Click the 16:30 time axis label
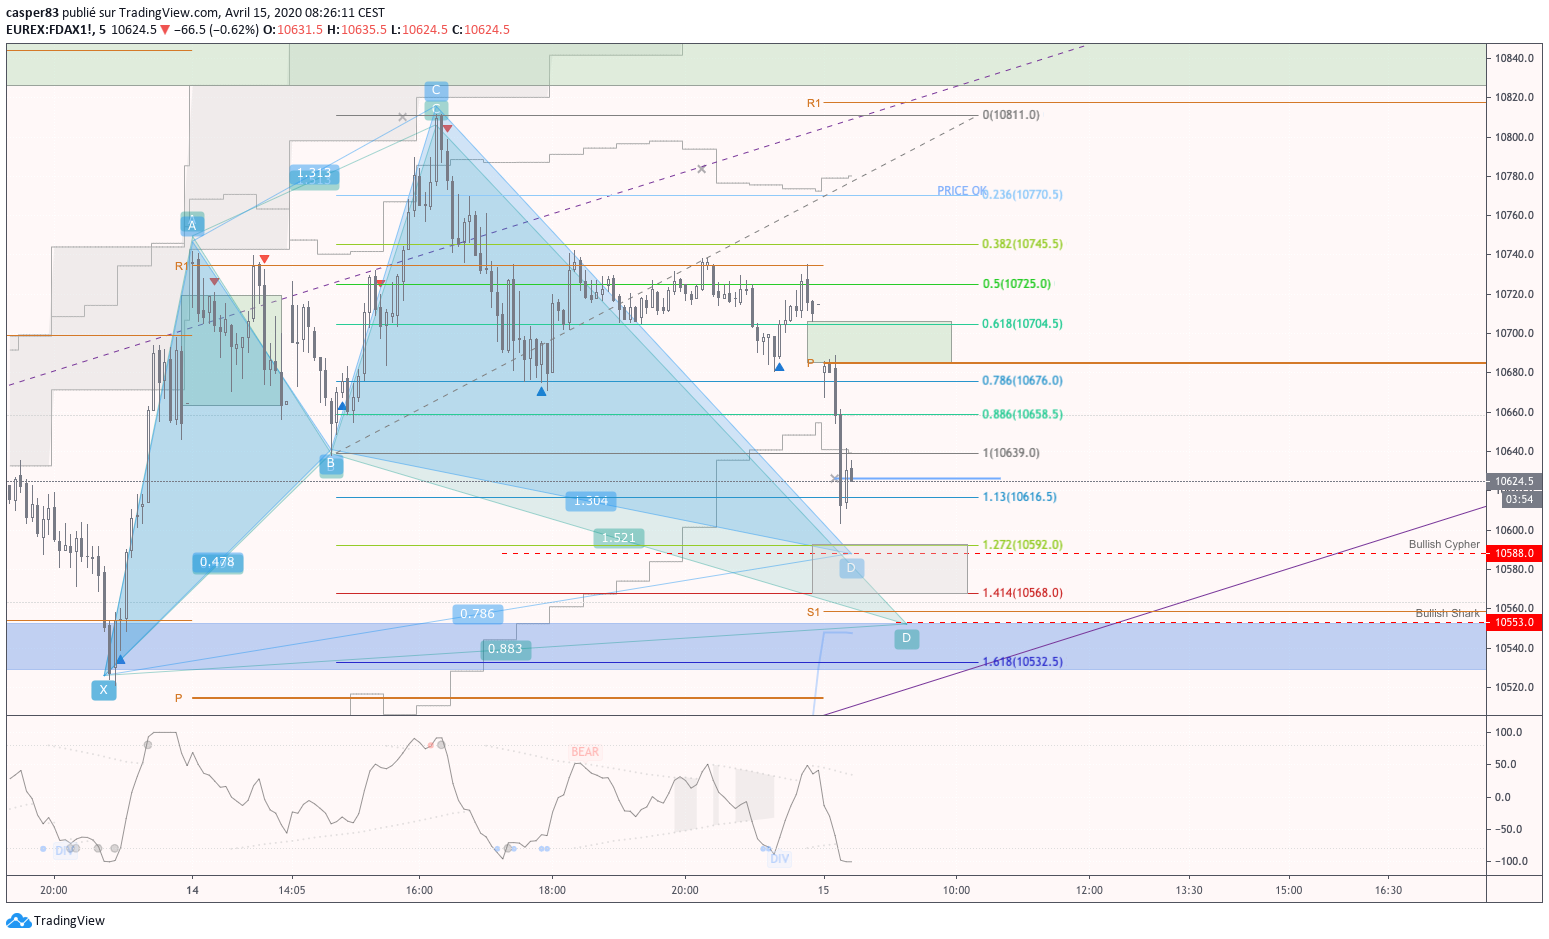This screenshot has height=939, width=1549. pyautogui.click(x=1388, y=890)
